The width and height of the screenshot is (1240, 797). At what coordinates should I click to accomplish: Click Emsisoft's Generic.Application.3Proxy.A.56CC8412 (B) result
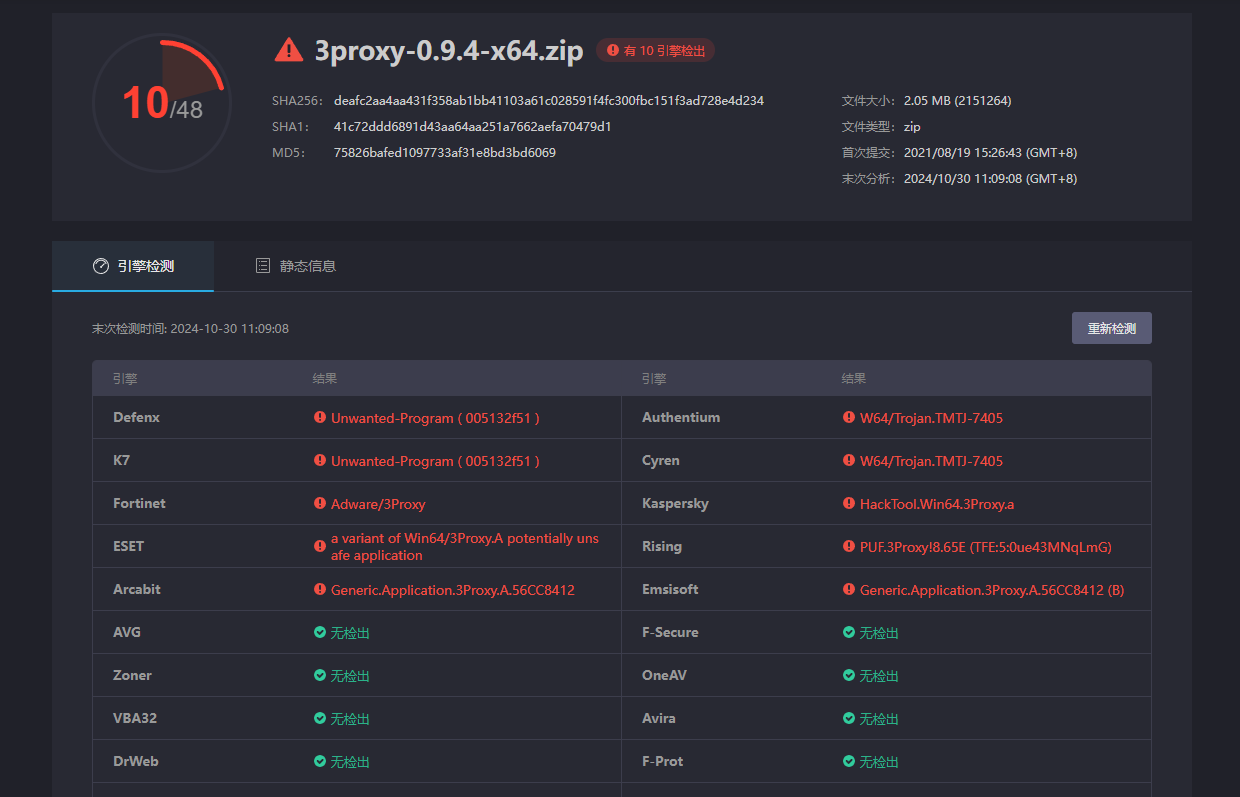tap(992, 590)
